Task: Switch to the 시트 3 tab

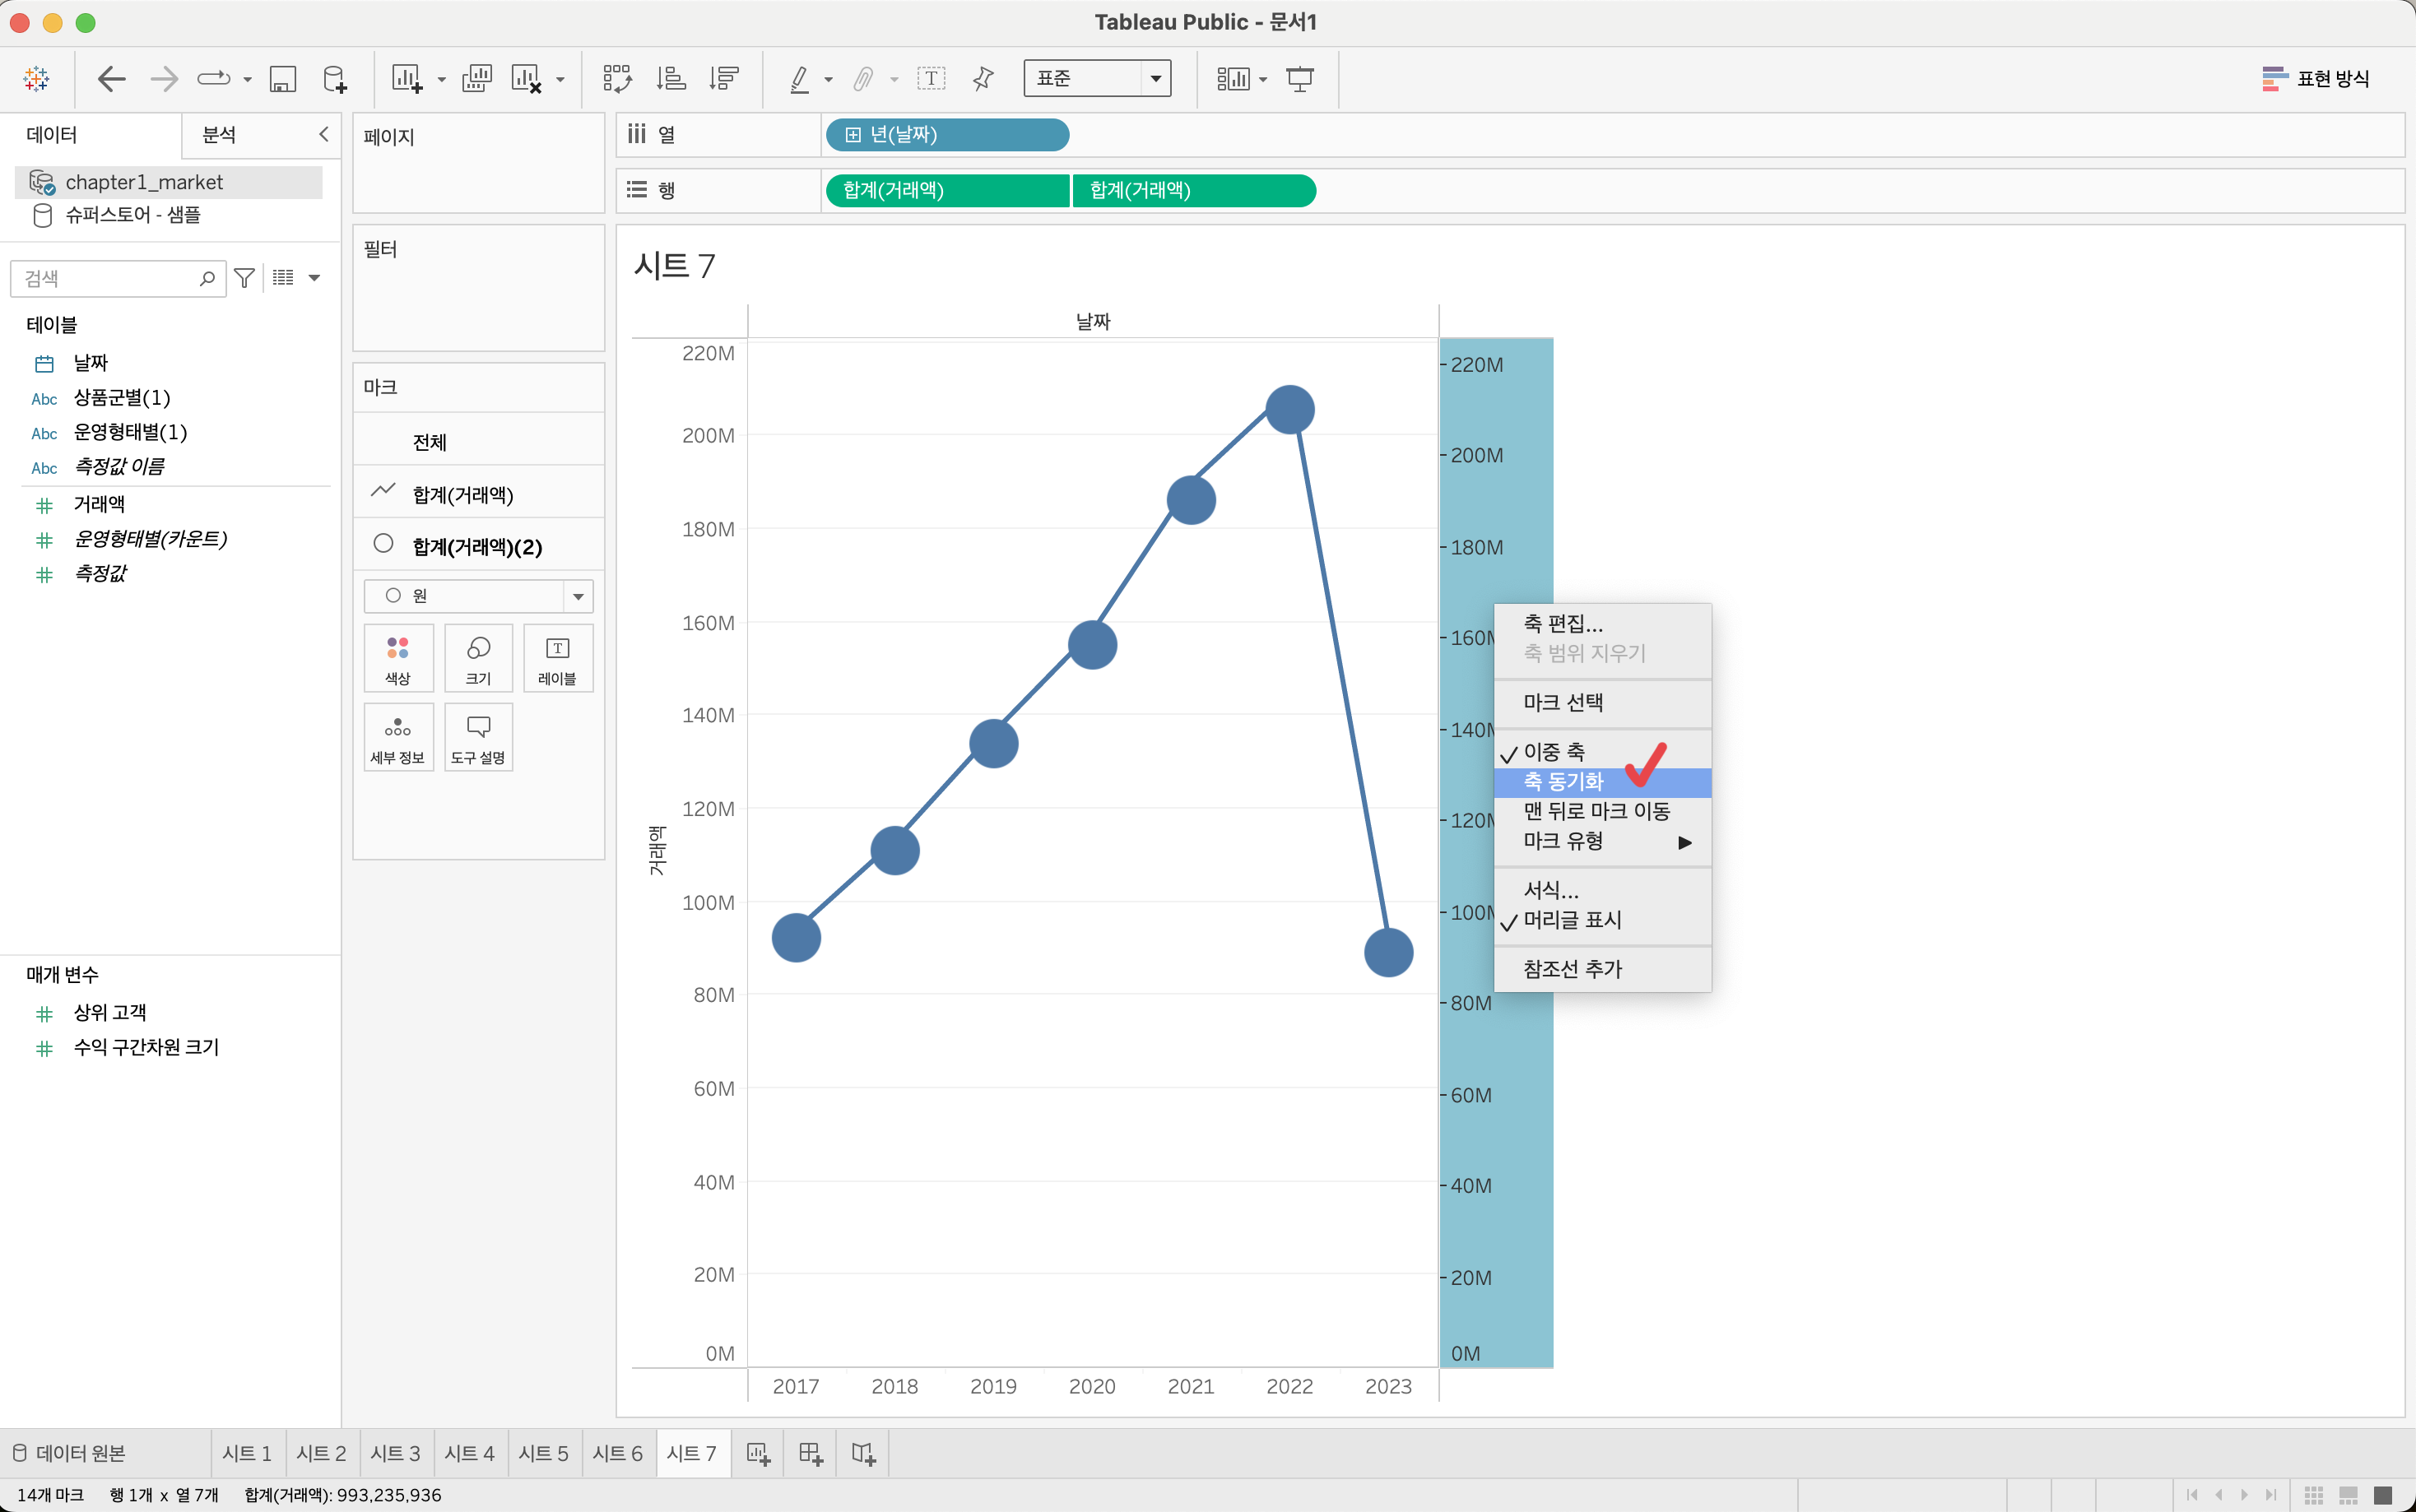Action: tap(395, 1453)
